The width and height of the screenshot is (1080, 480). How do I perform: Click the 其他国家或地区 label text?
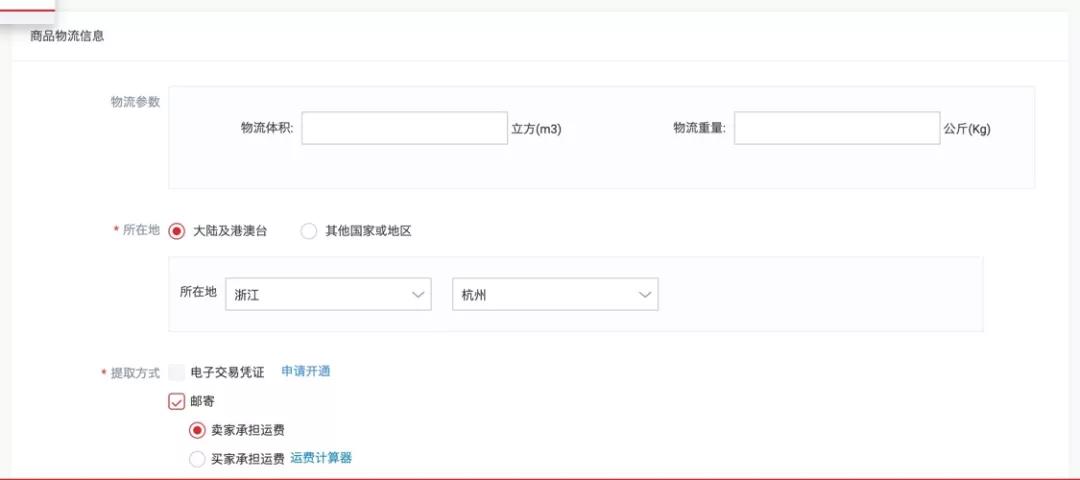pos(368,231)
